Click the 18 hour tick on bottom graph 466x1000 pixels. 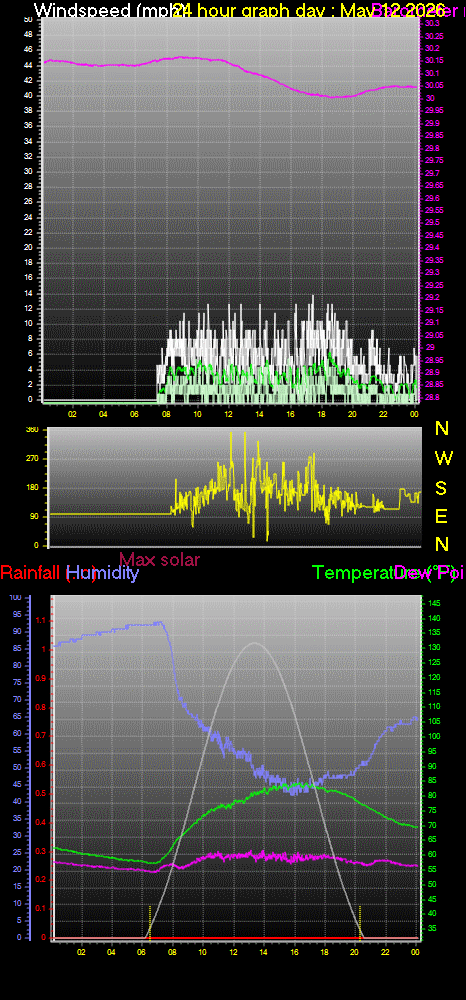coord(324,952)
